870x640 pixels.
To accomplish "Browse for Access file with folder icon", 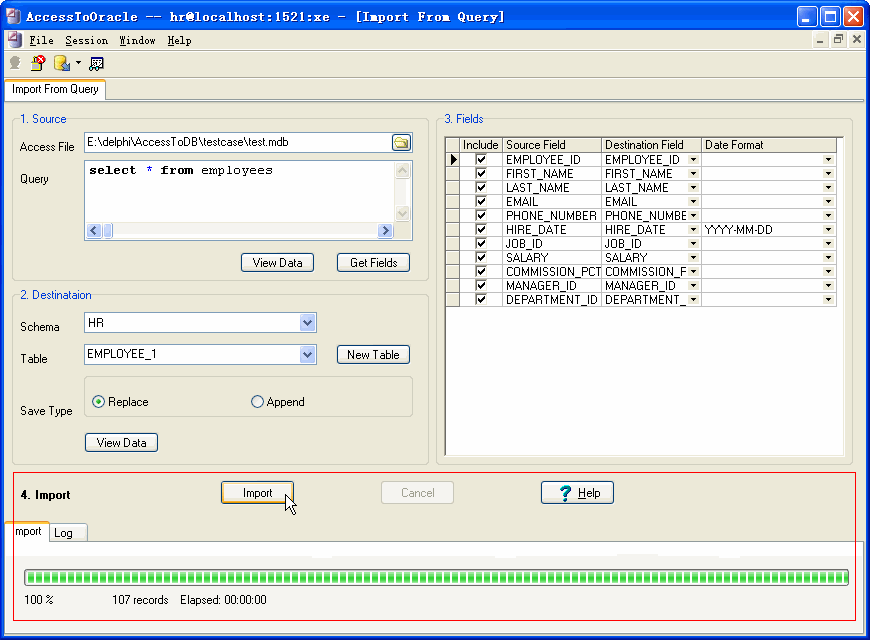I will 401,143.
